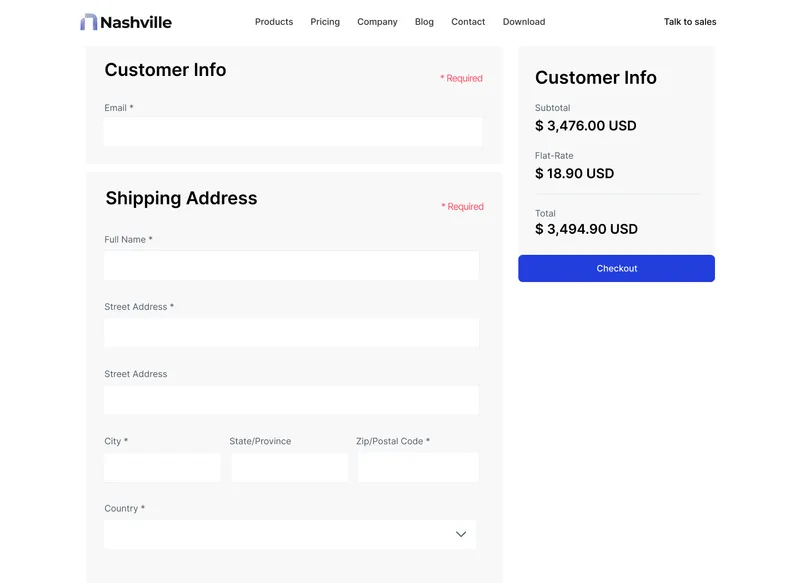Screen dimensions: 800x583
Task: Click the Customer Info heading
Action: point(165,70)
